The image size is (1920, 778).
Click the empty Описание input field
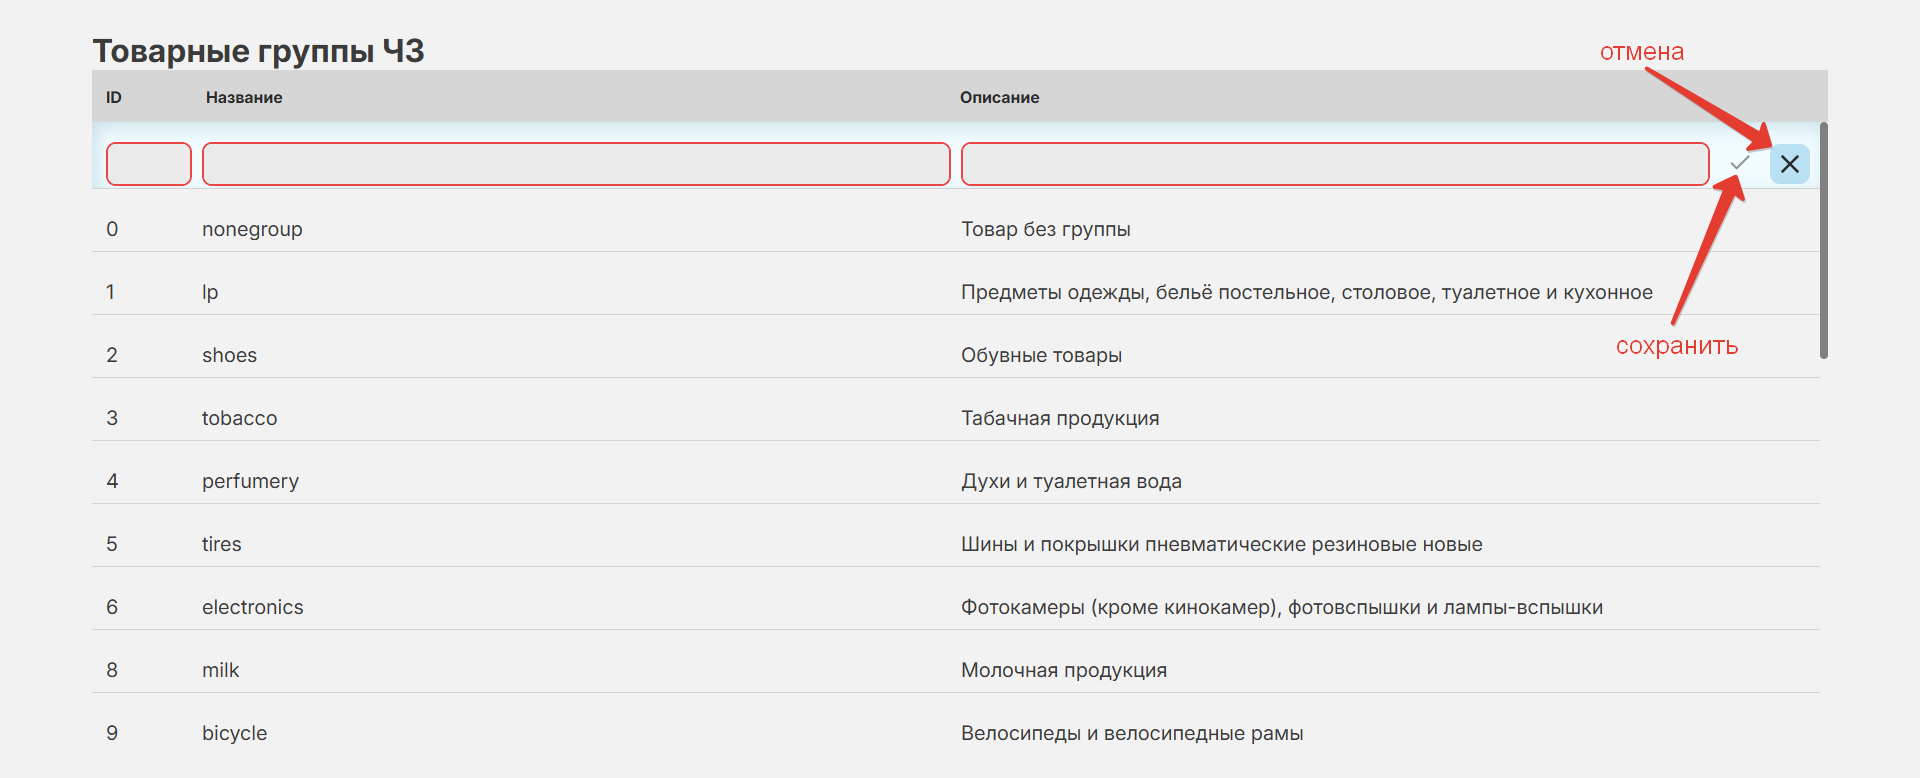[1334, 164]
